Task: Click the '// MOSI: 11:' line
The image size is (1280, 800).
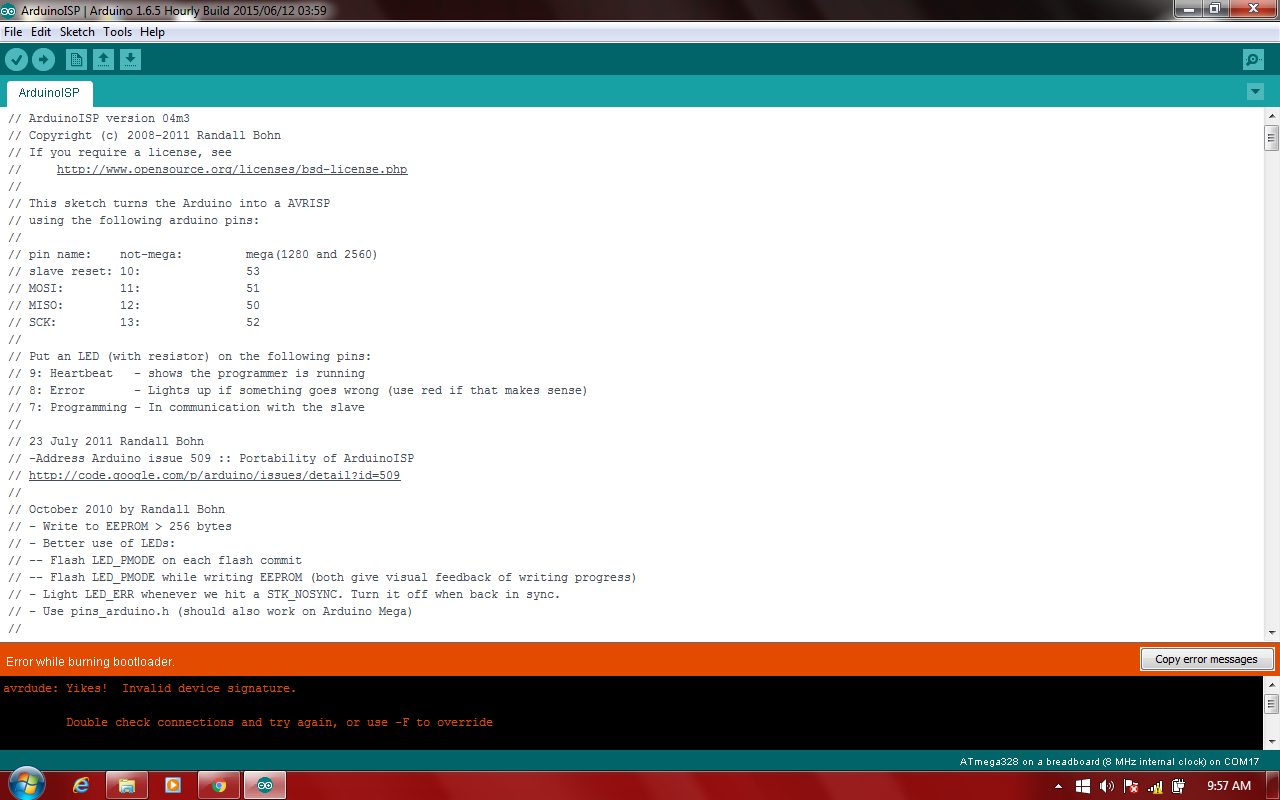Action: (134, 288)
